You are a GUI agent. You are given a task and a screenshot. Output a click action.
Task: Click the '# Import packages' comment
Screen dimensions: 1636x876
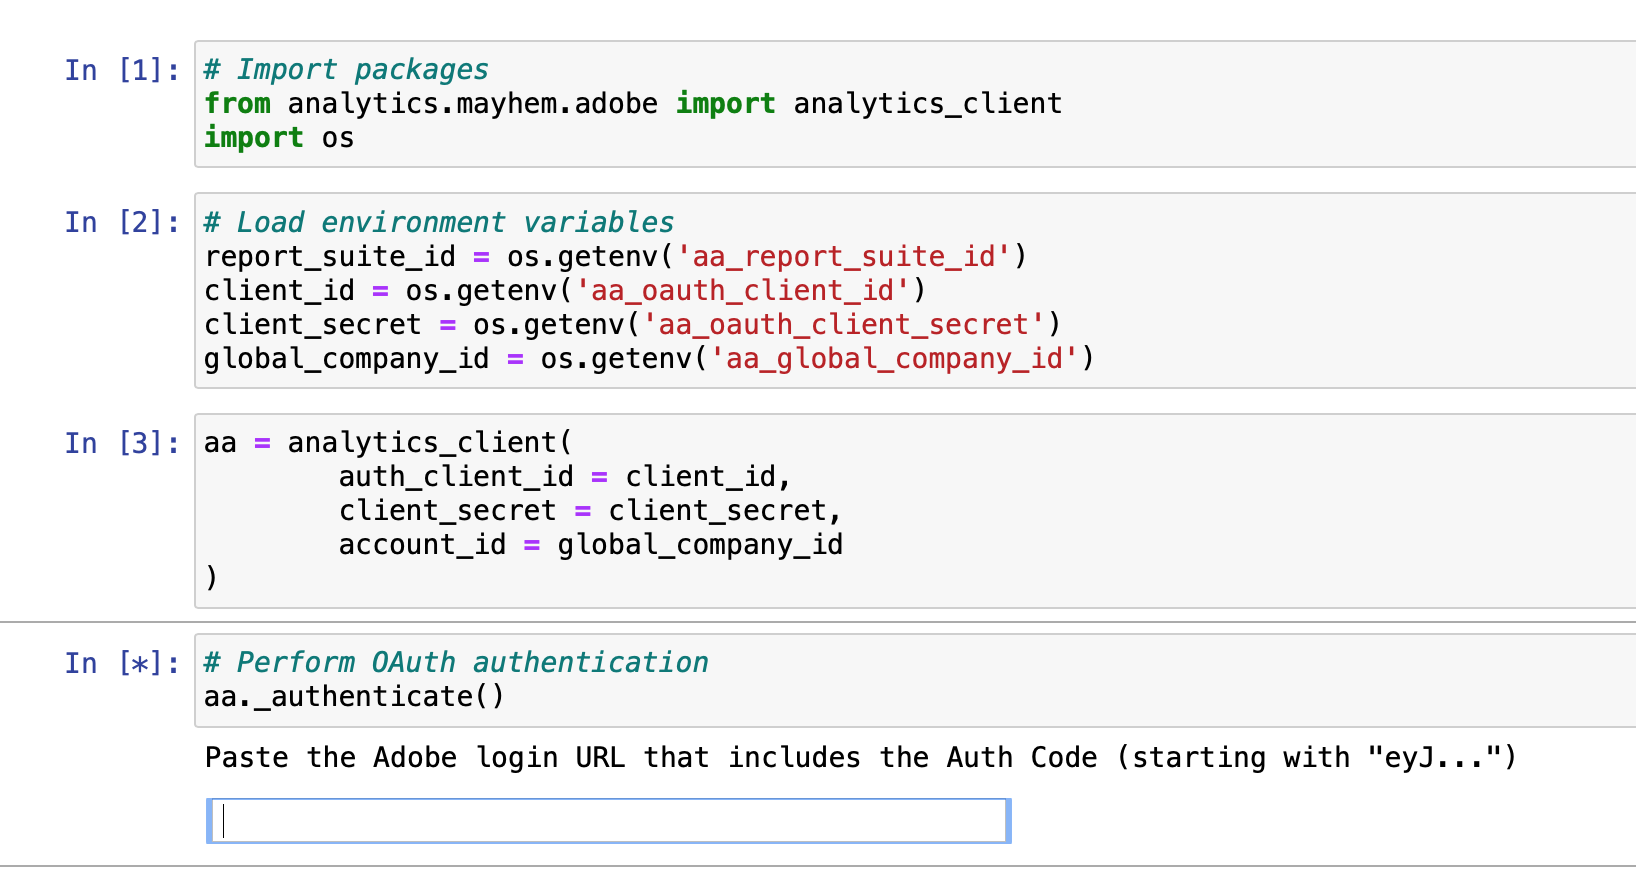(x=346, y=70)
